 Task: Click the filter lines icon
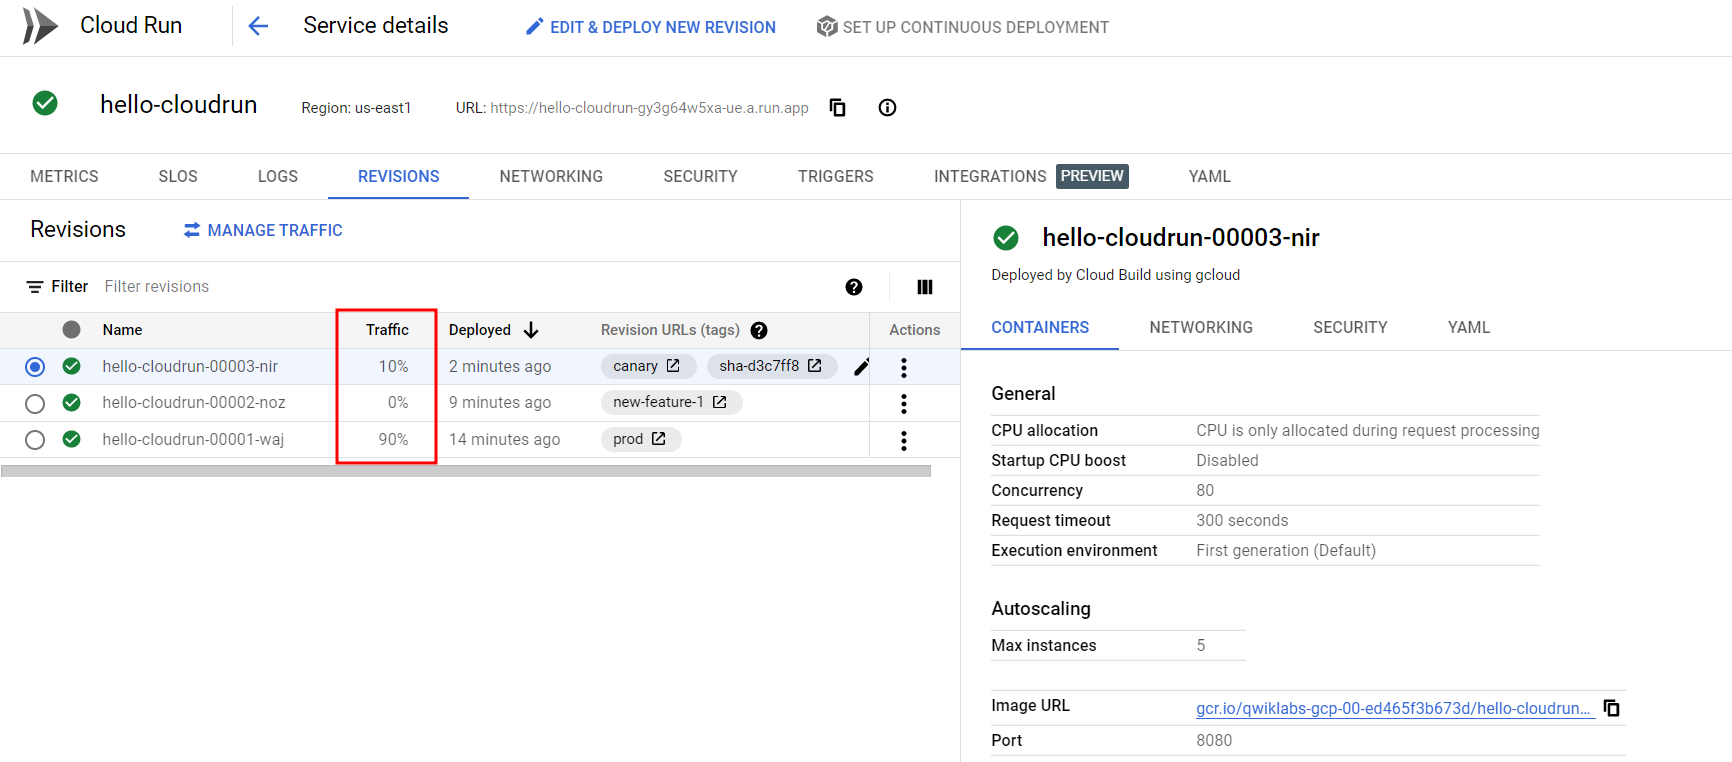(35, 287)
